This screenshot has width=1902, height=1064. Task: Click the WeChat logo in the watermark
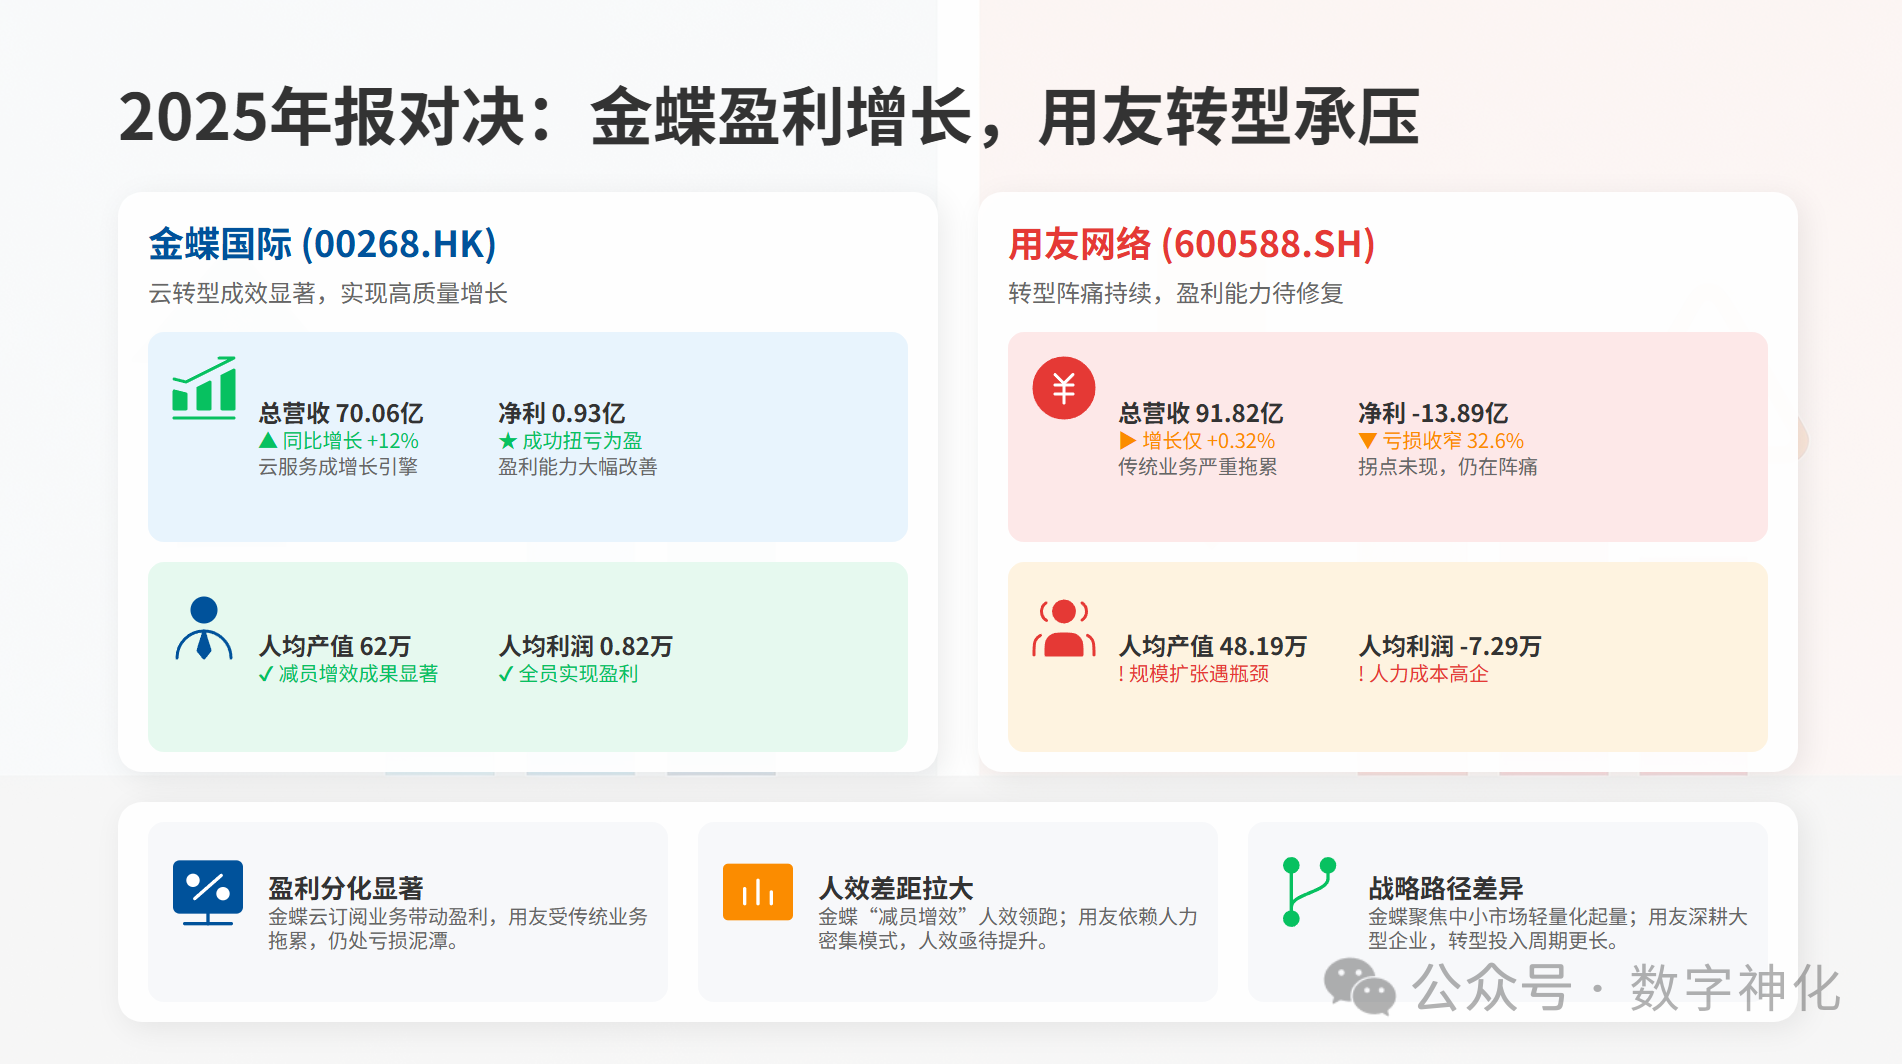(x=1359, y=987)
